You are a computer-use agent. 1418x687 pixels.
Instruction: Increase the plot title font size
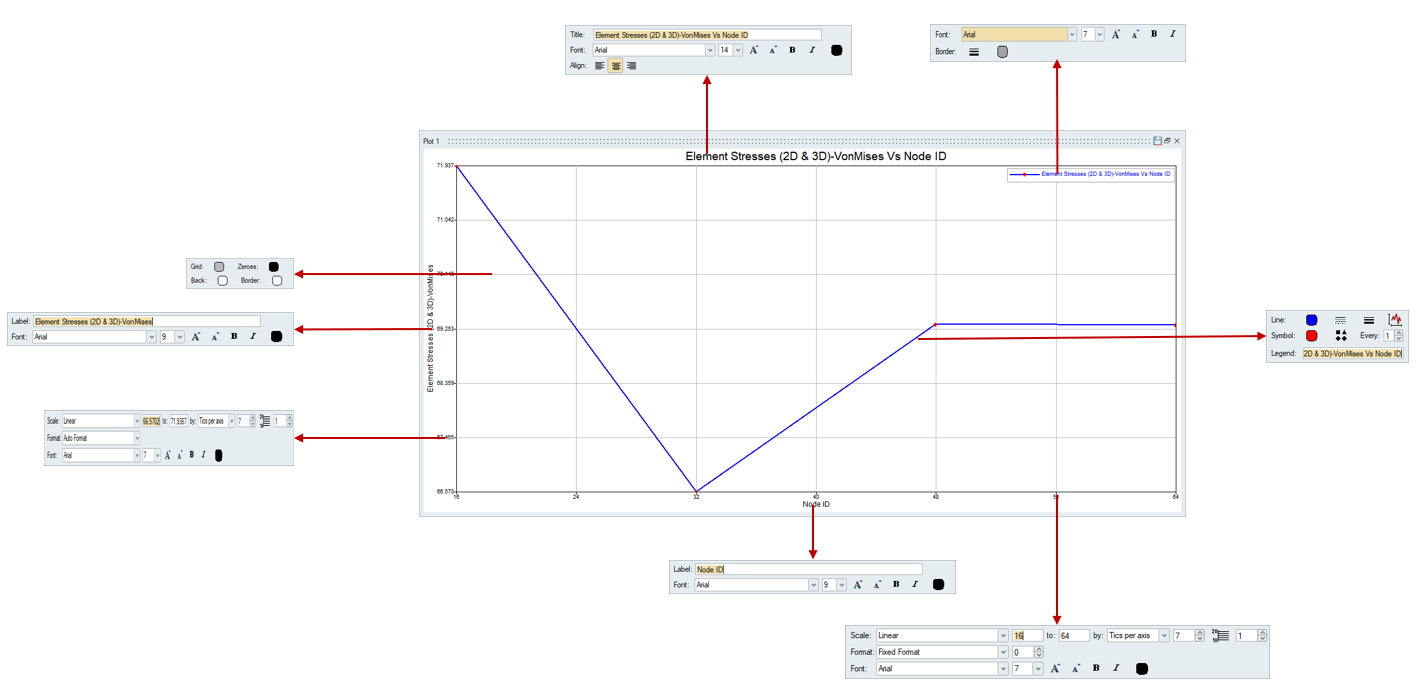(754, 50)
